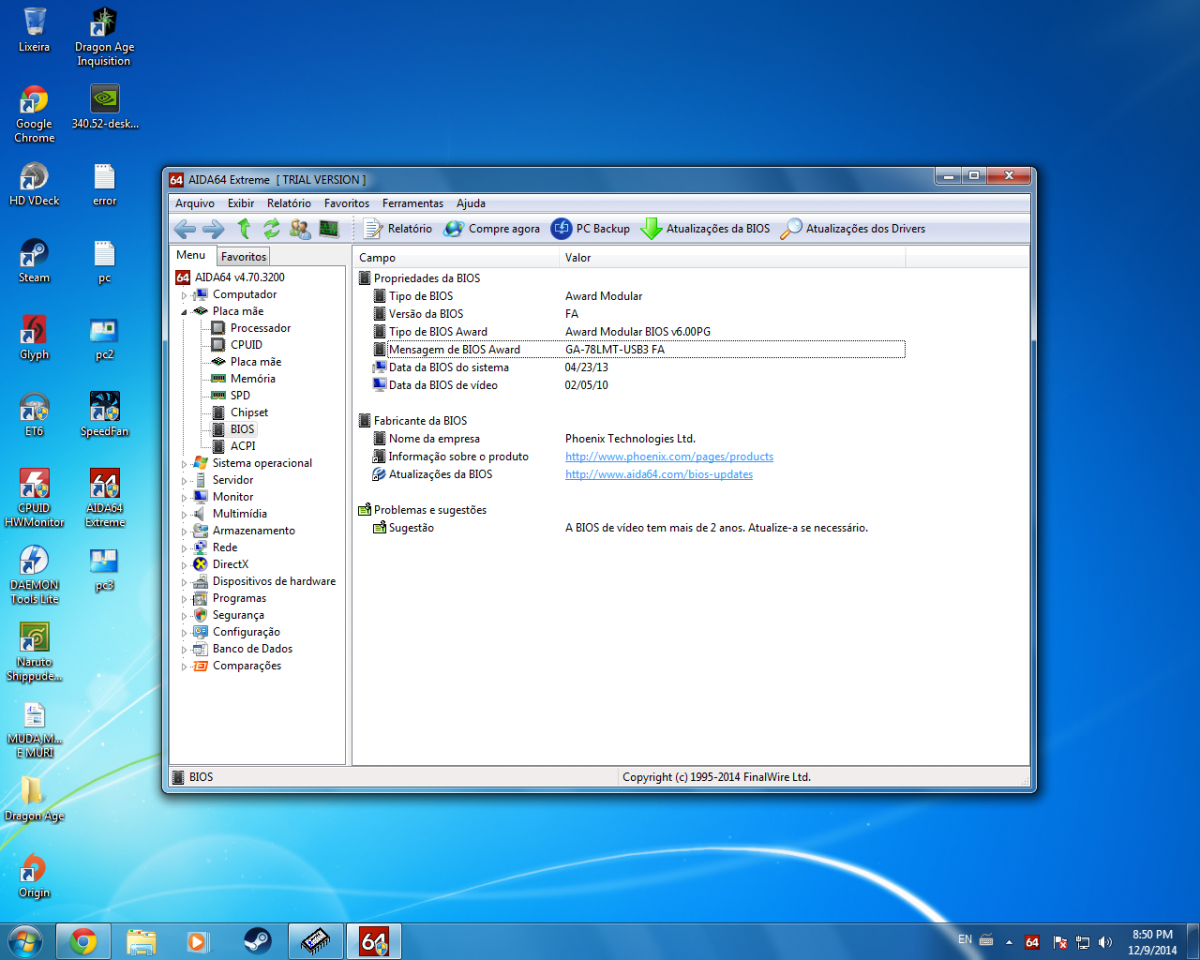The height and width of the screenshot is (960, 1200).
Task: Switch to the Favoritos tab
Action: click(244, 257)
